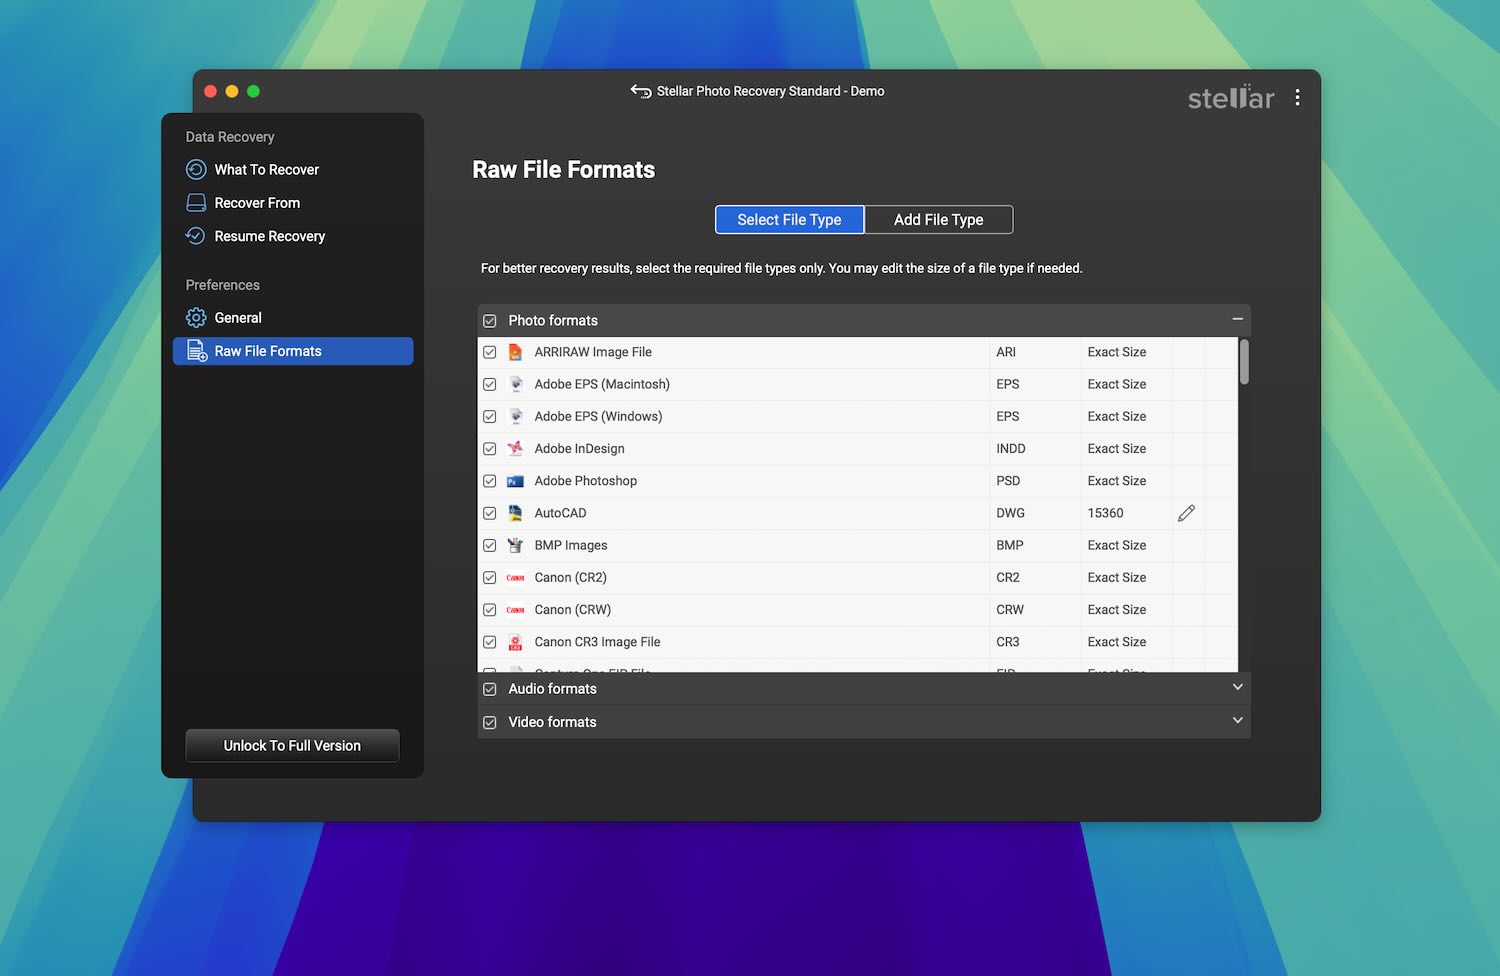Click the AutoCAD pencil edit size icon
The image size is (1500, 976).
tap(1186, 513)
